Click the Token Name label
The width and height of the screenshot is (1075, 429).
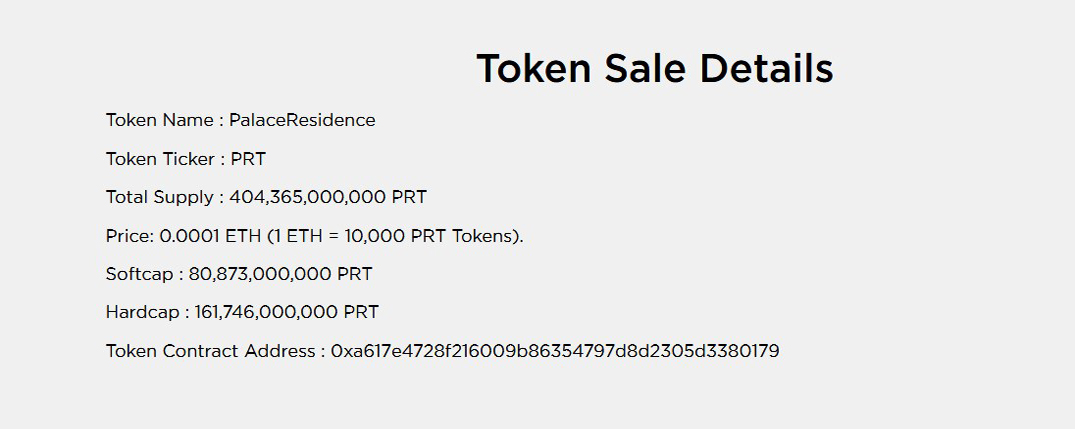click(160, 120)
